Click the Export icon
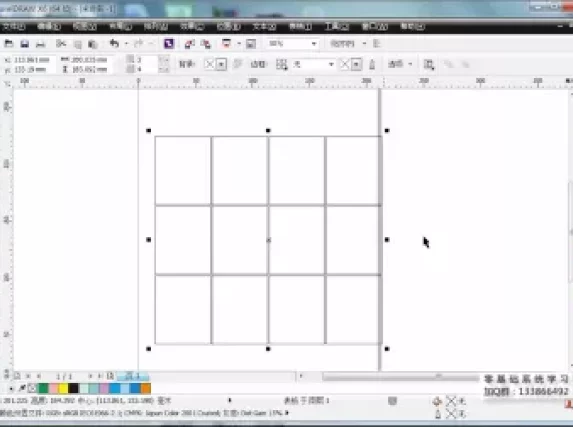This screenshot has width=573, height=427. (206, 44)
